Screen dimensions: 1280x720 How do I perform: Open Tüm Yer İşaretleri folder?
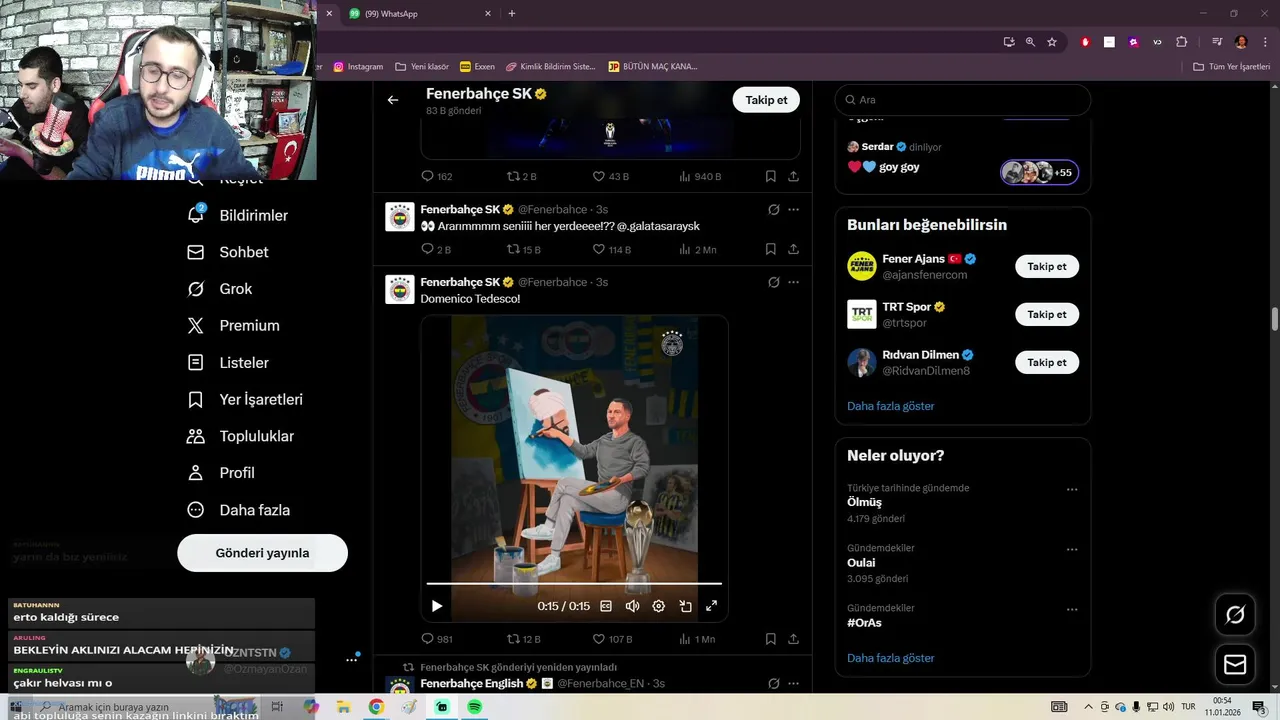click(x=1232, y=66)
